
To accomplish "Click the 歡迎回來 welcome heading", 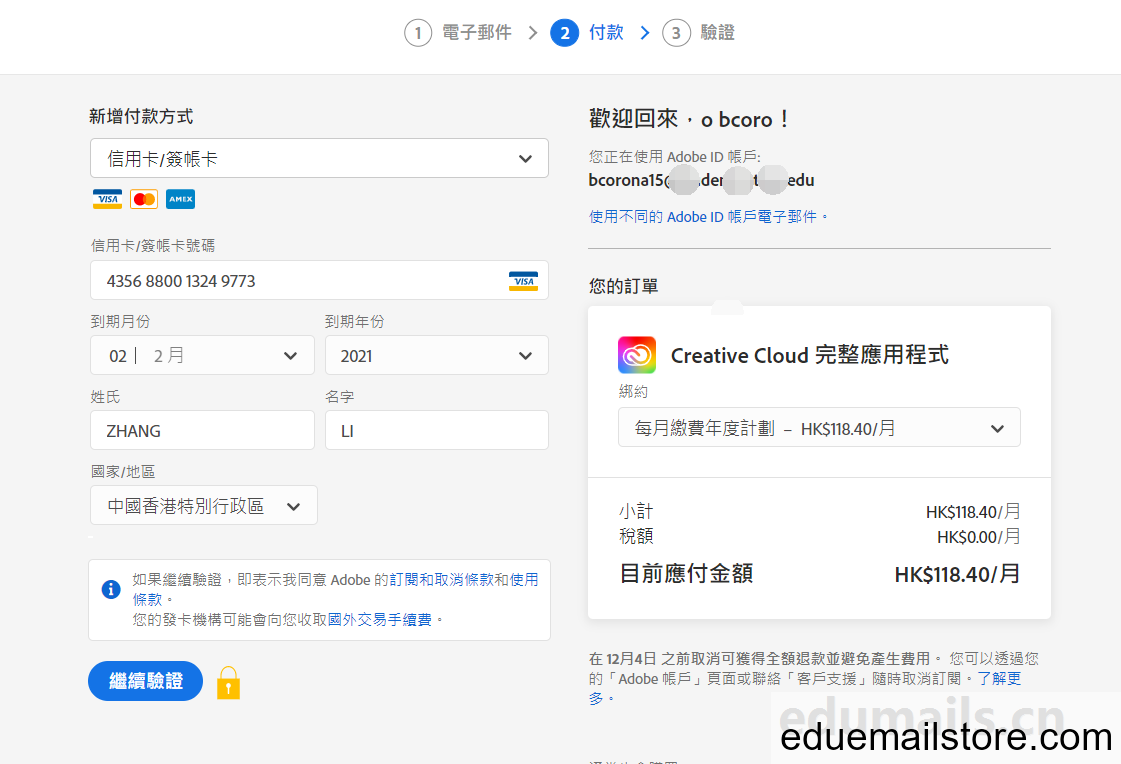I will tap(689, 119).
